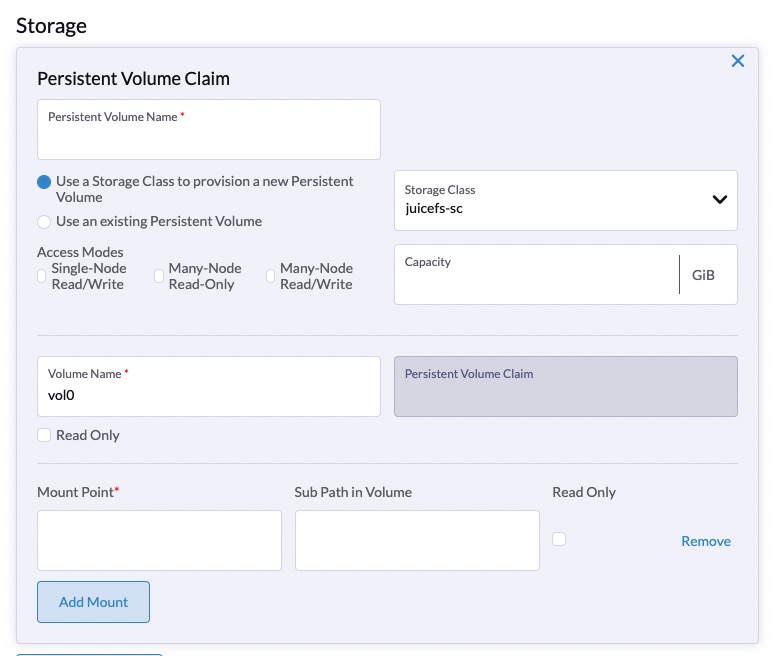
Task: Focus the Persistent Volume Name field
Action: click(208, 136)
